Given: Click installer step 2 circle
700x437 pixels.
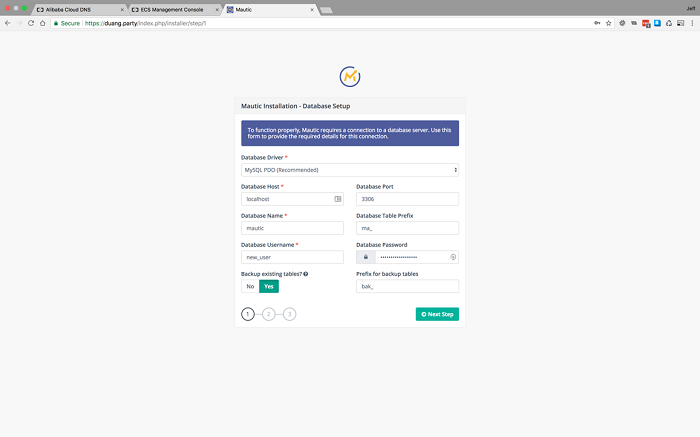Looking at the screenshot, I should point(269,314).
